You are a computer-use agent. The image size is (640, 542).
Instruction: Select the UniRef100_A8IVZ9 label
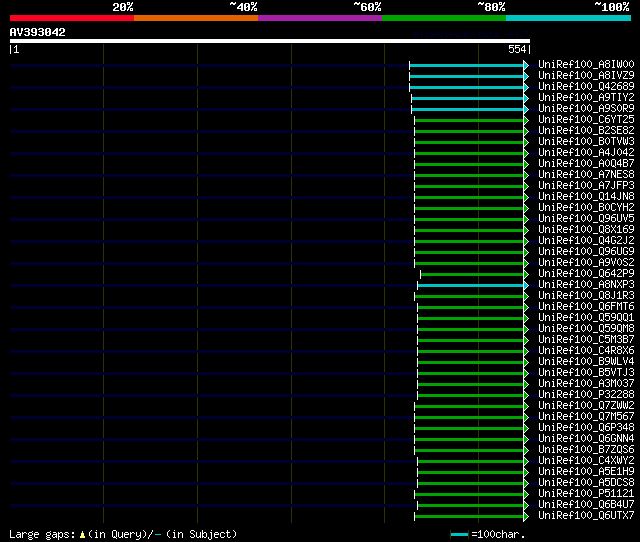586,76
